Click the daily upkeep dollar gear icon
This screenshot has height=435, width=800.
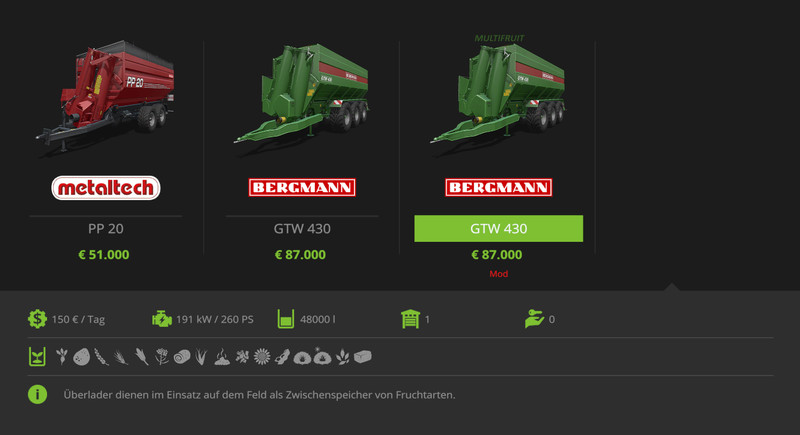click(x=37, y=319)
